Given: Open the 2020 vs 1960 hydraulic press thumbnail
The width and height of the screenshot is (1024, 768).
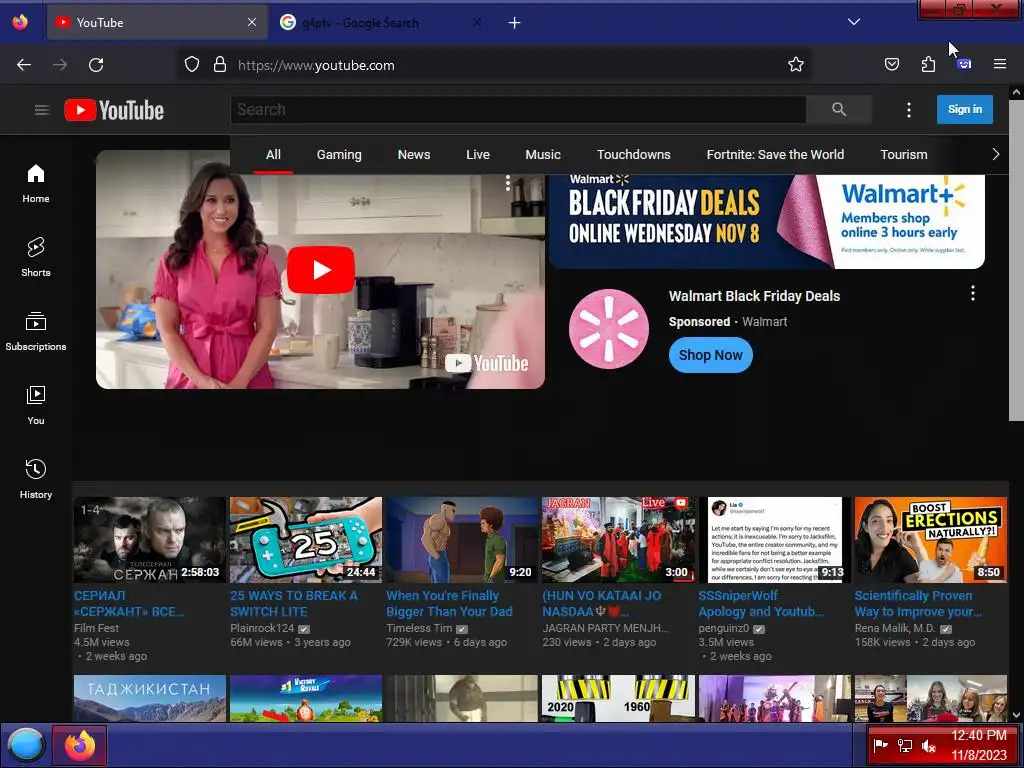Looking at the screenshot, I should click(618, 698).
